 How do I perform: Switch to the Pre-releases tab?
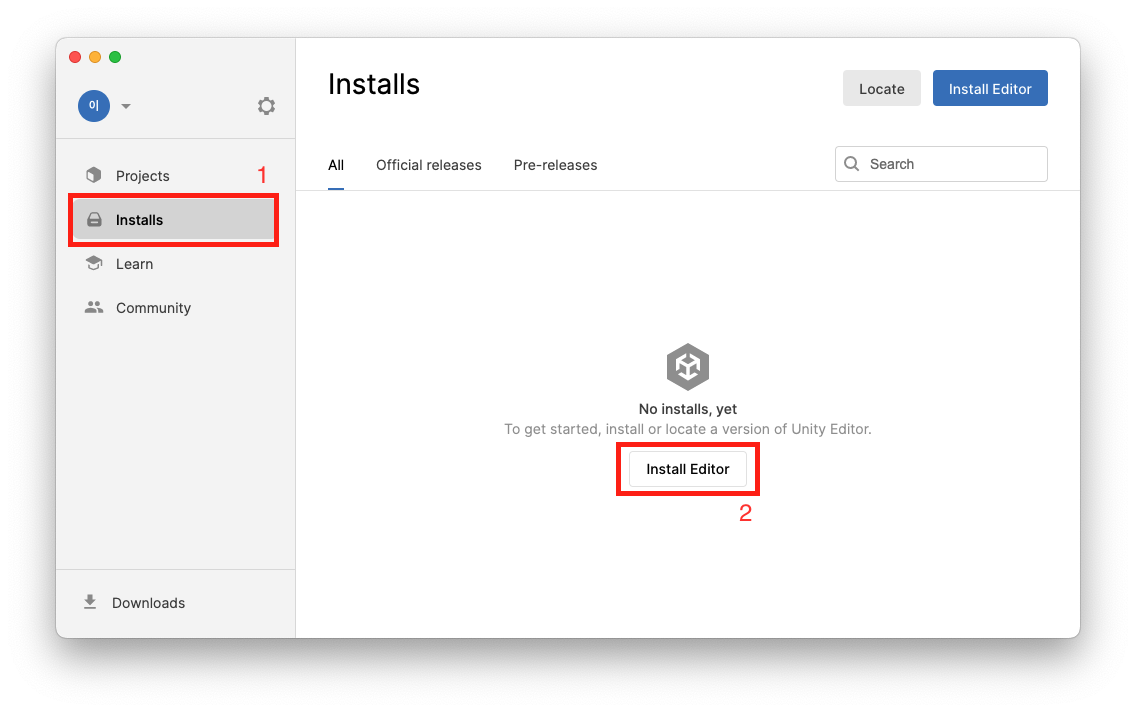(555, 165)
